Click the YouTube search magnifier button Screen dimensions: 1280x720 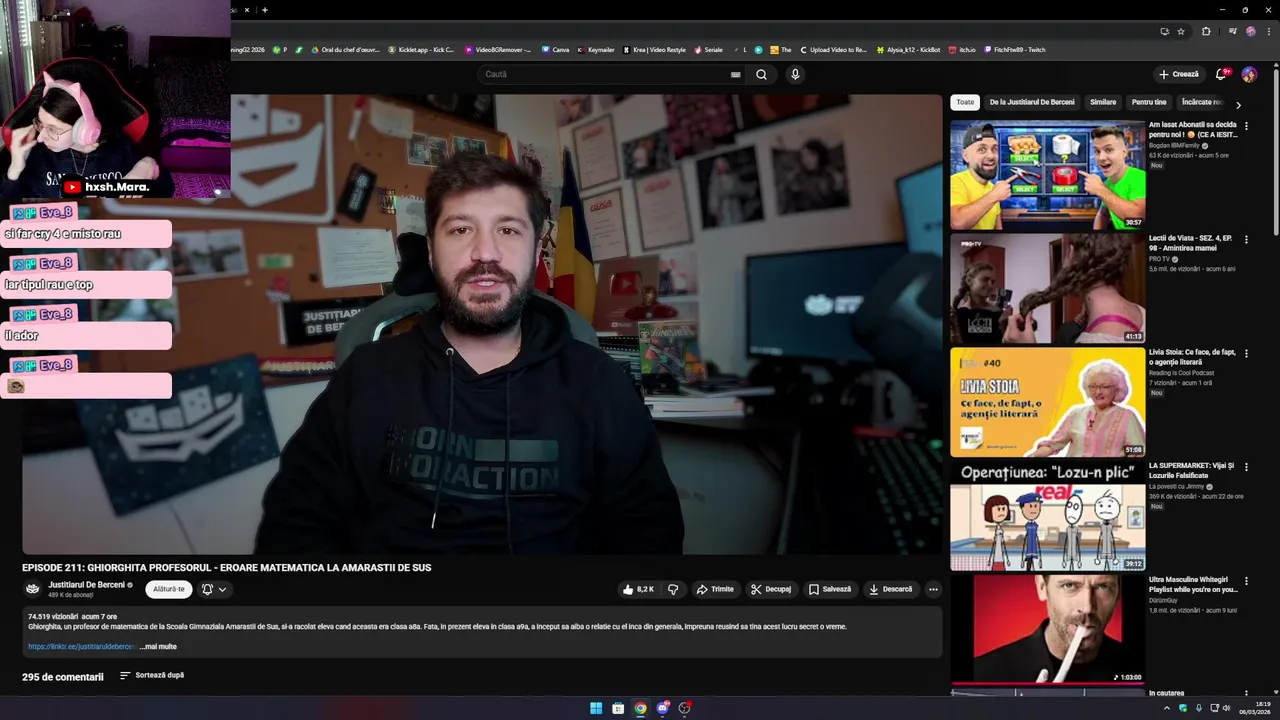coord(761,74)
